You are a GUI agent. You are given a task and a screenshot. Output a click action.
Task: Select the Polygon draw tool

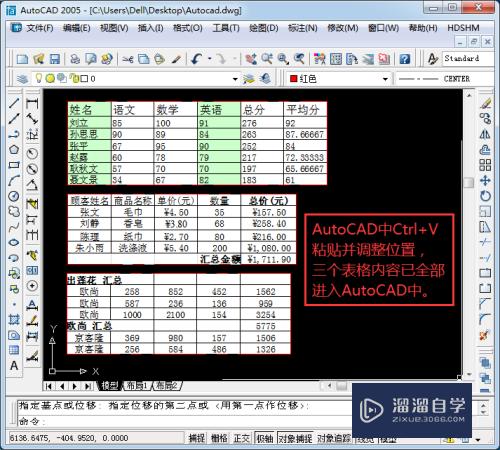pyautogui.click(x=14, y=149)
